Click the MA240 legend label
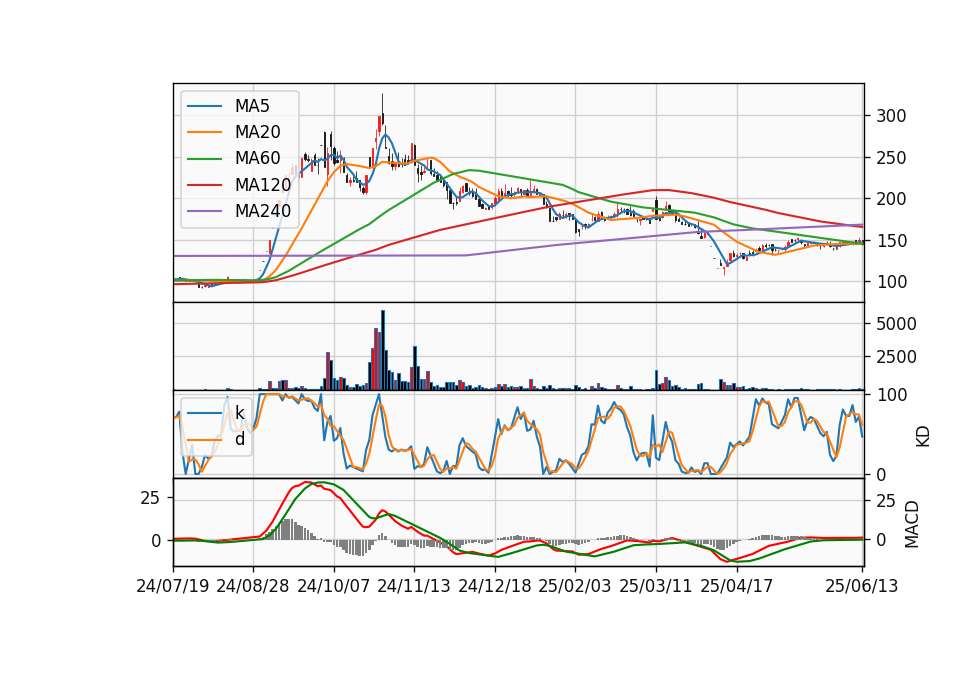This screenshot has height=690, width=960. (x=263, y=211)
